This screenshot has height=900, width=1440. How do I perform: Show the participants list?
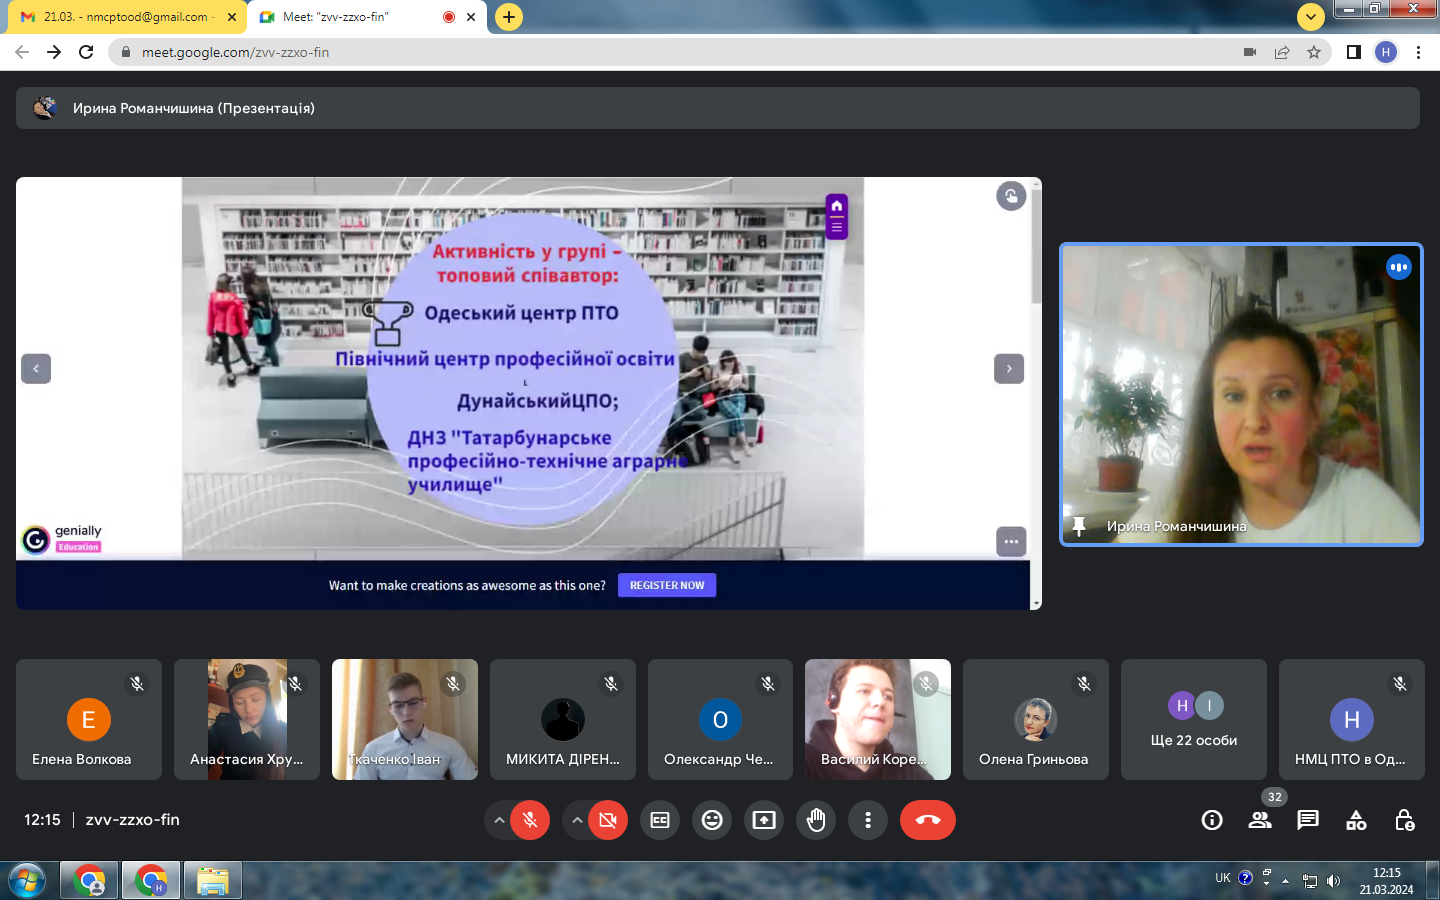1260,820
